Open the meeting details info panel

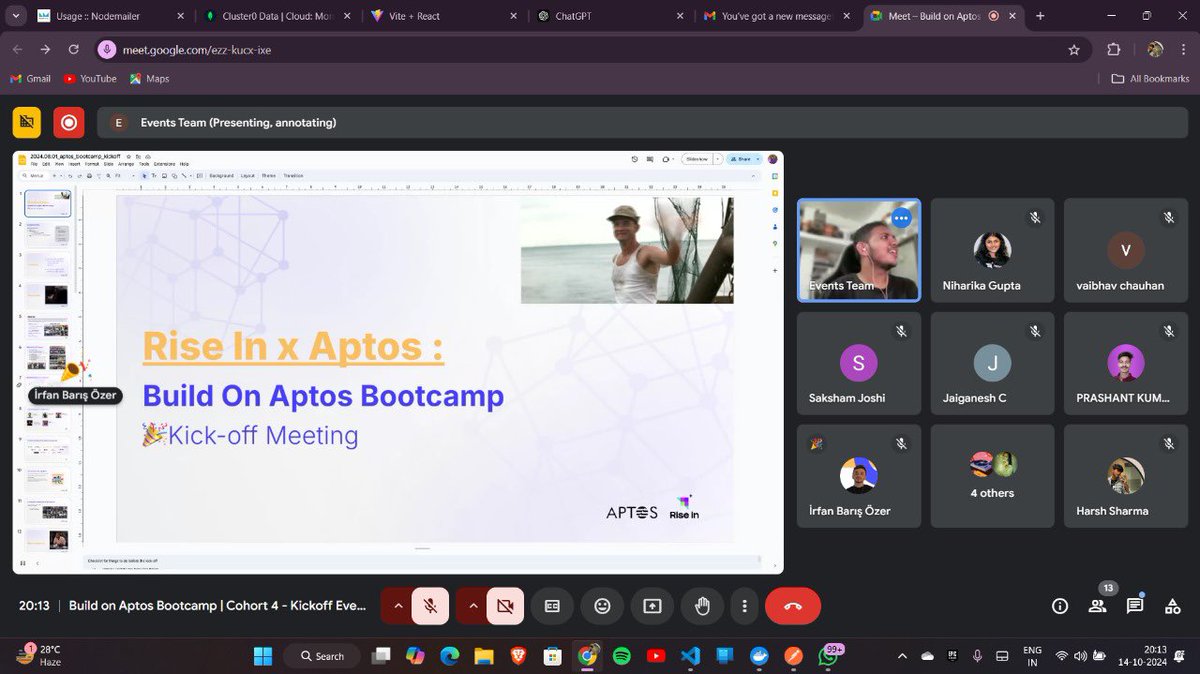pos(1059,605)
